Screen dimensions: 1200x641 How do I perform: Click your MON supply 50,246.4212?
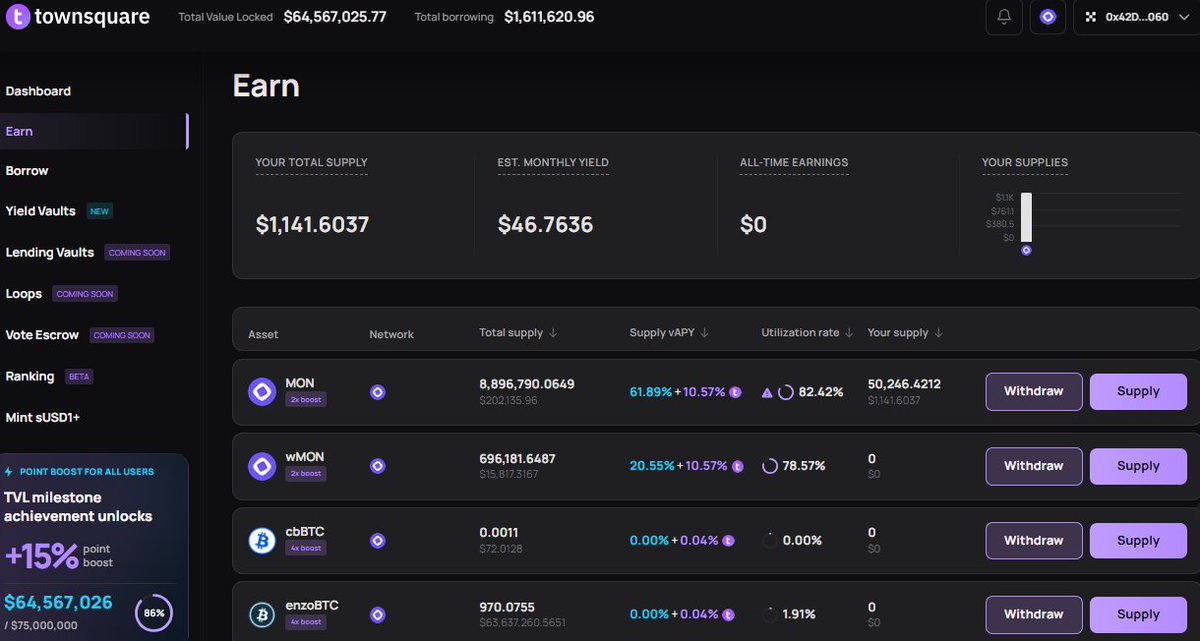pyautogui.click(x=904, y=384)
